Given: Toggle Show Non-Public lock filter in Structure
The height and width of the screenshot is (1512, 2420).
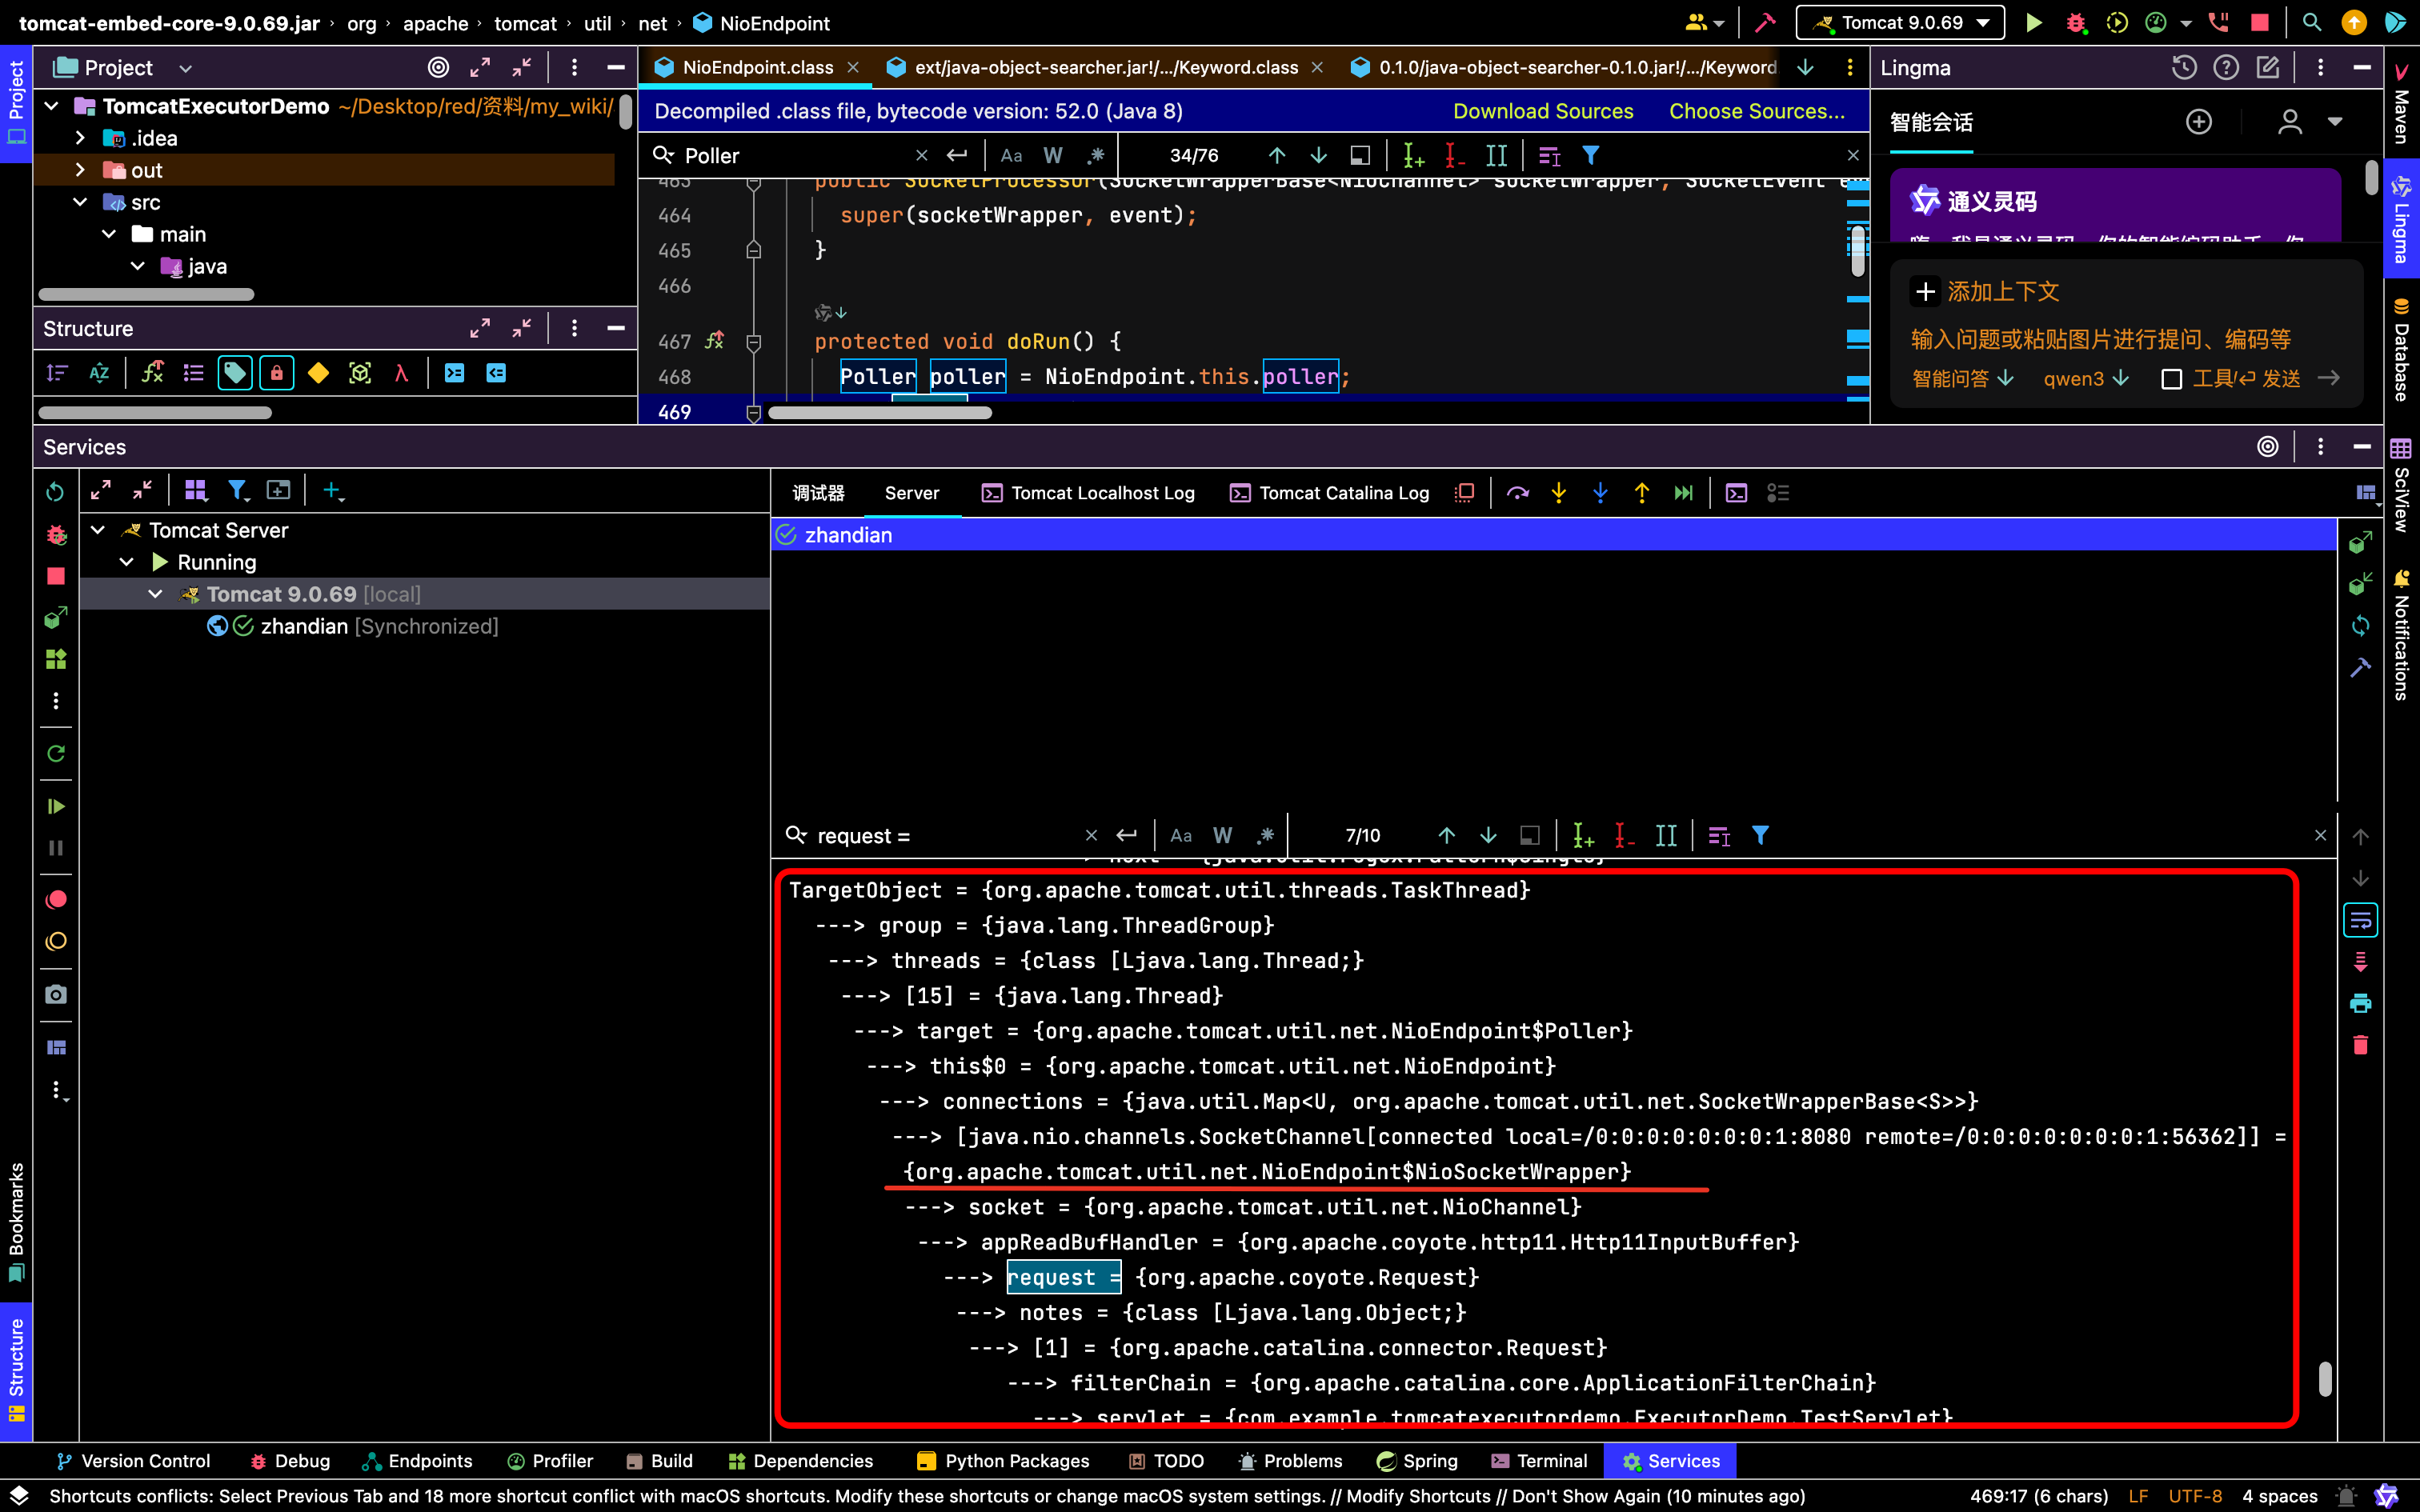Looking at the screenshot, I should [x=277, y=373].
